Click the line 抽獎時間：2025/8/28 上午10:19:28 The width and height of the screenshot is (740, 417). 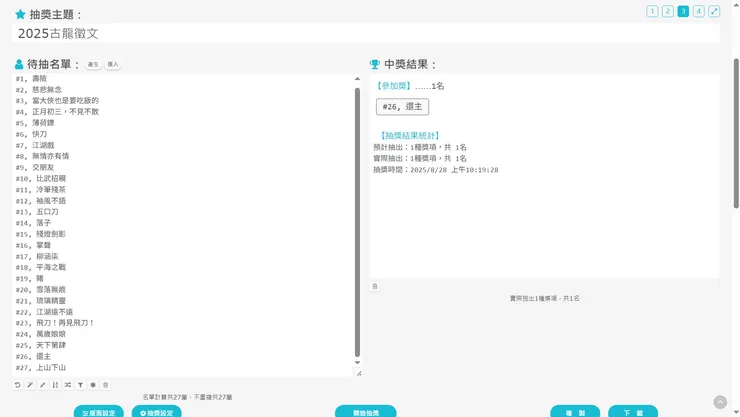click(x=436, y=170)
